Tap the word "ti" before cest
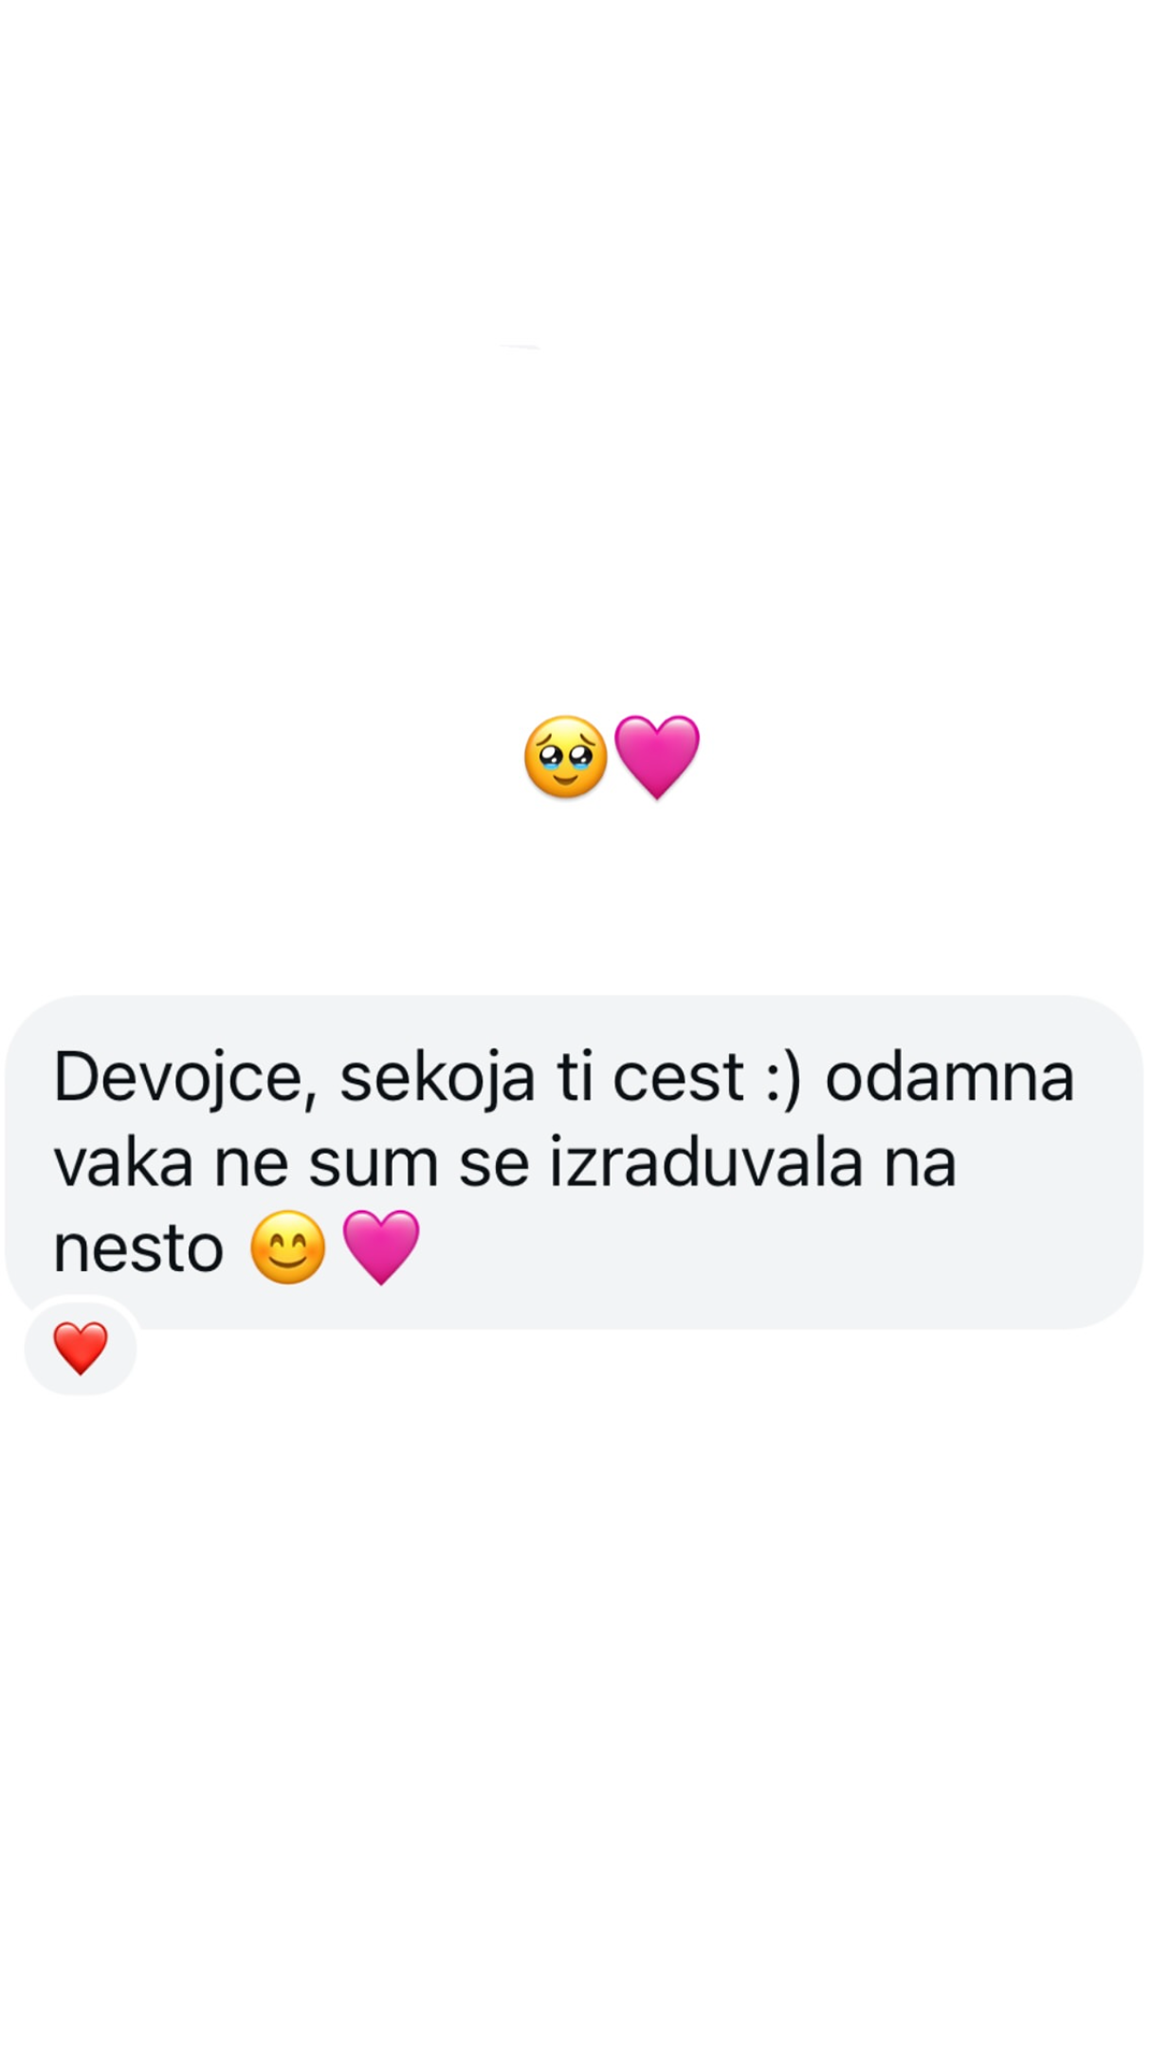Image resolution: width=1156 pixels, height=2056 pixels. click(573, 1077)
